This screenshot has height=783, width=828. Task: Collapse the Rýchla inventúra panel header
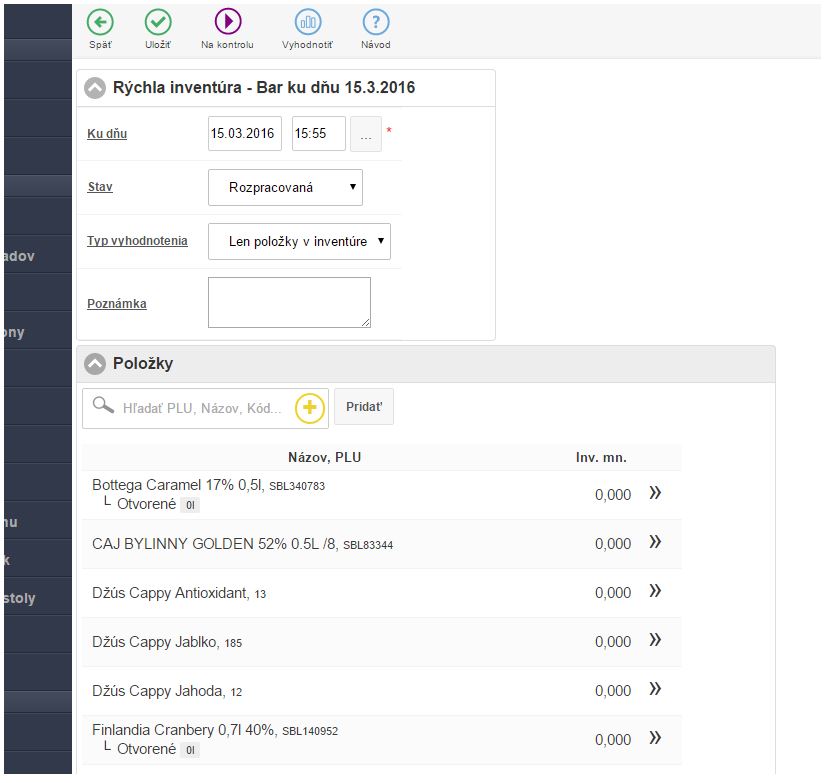pyautogui.click(x=95, y=88)
